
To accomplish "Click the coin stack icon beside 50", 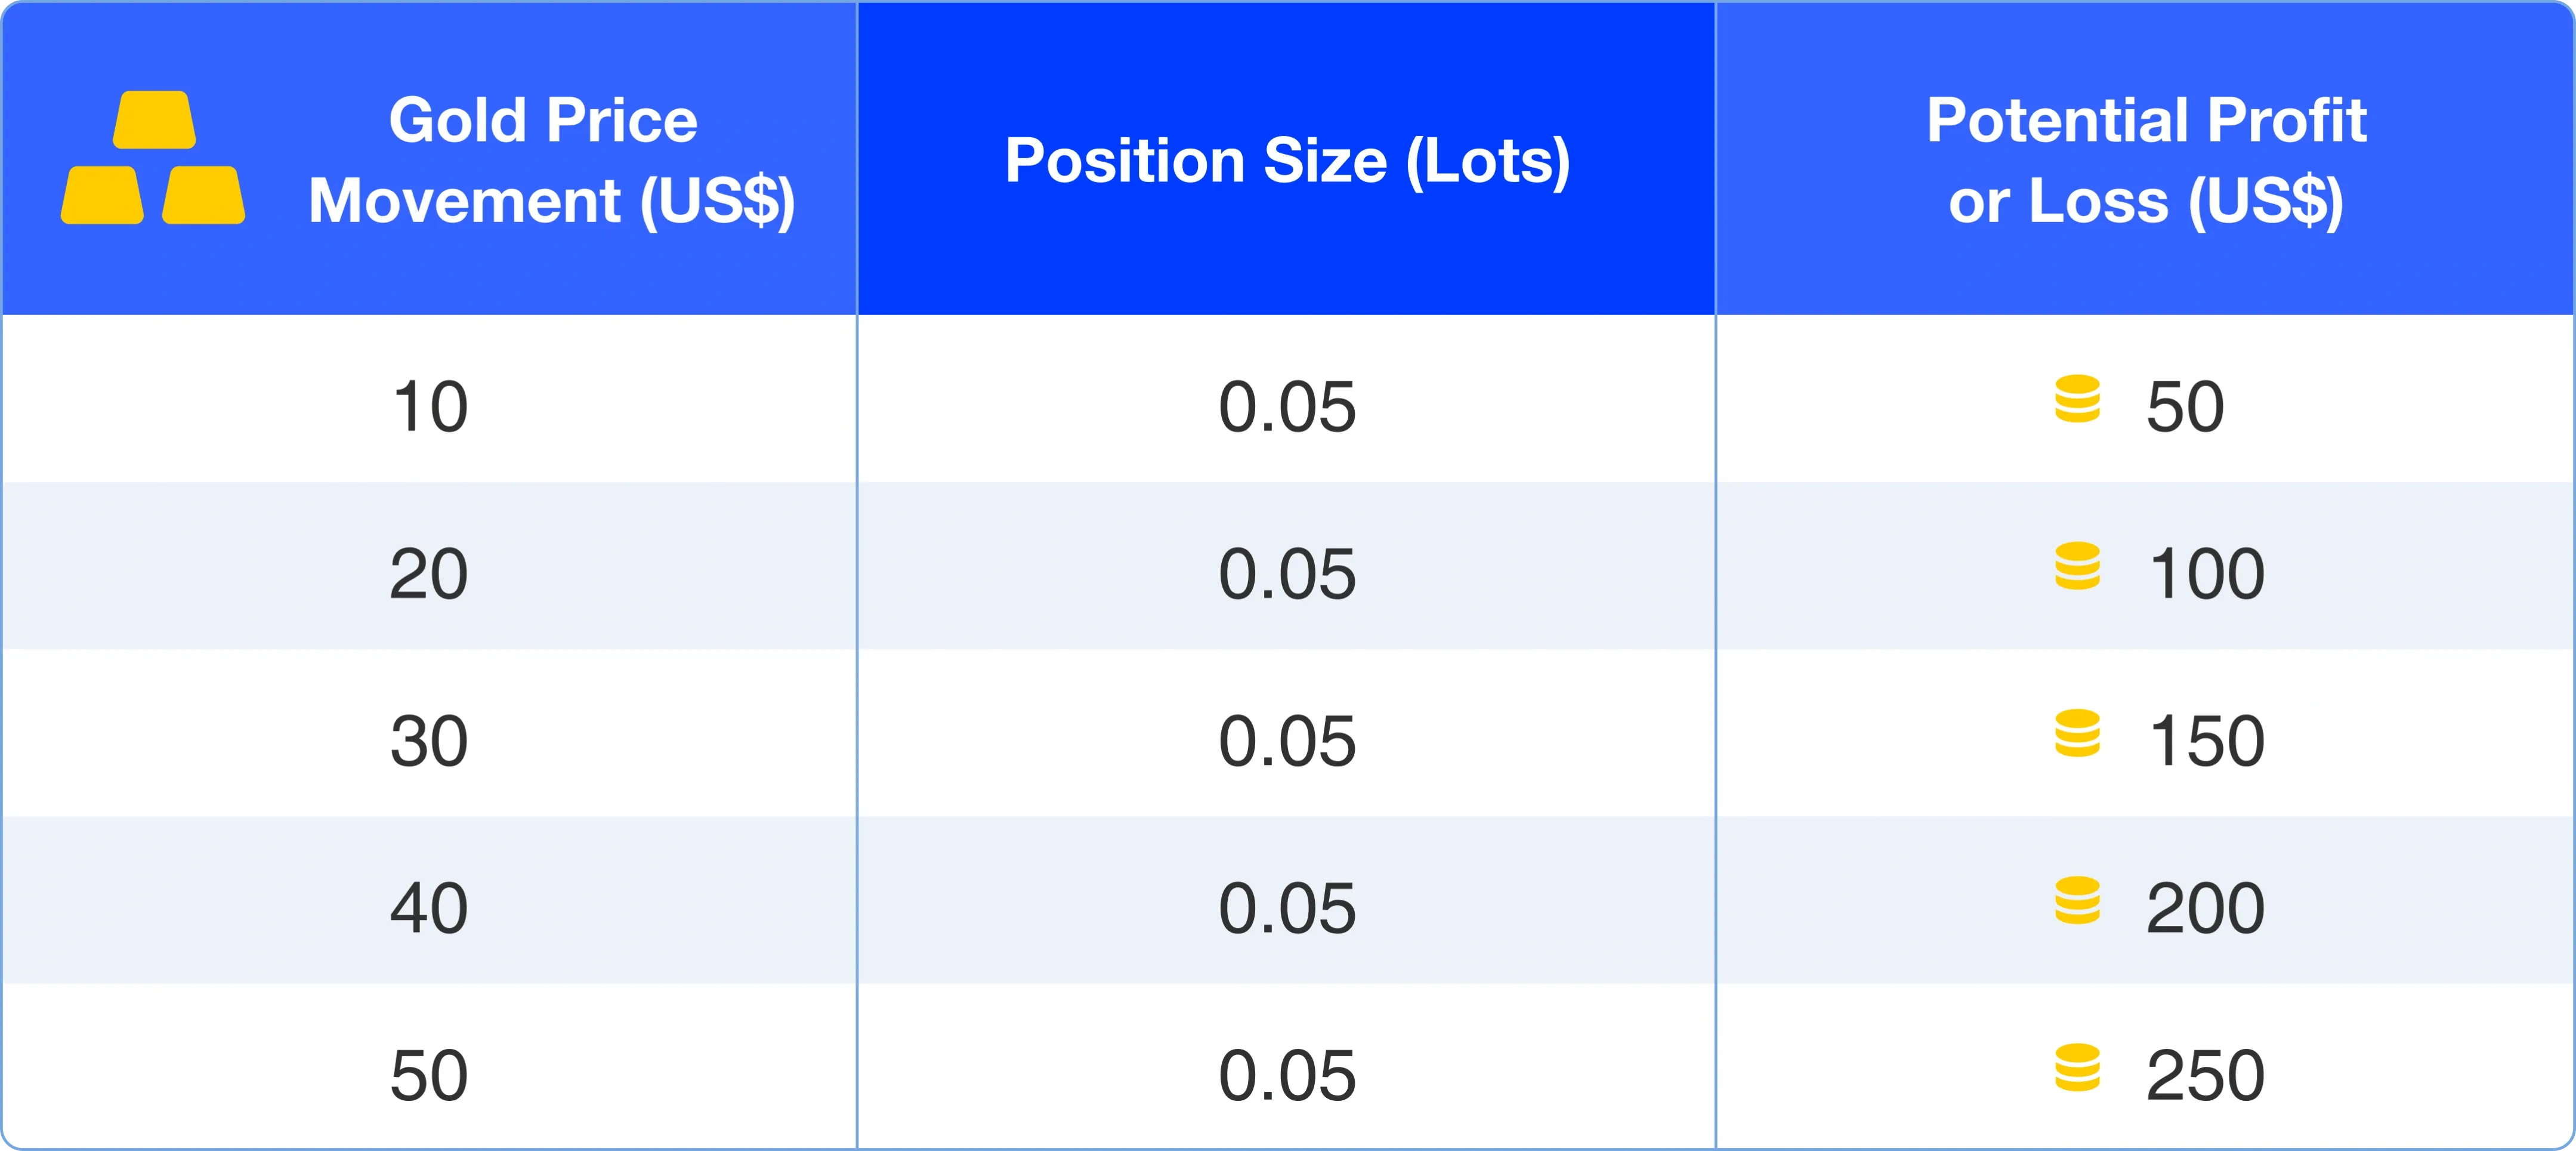I will [x=2077, y=399].
